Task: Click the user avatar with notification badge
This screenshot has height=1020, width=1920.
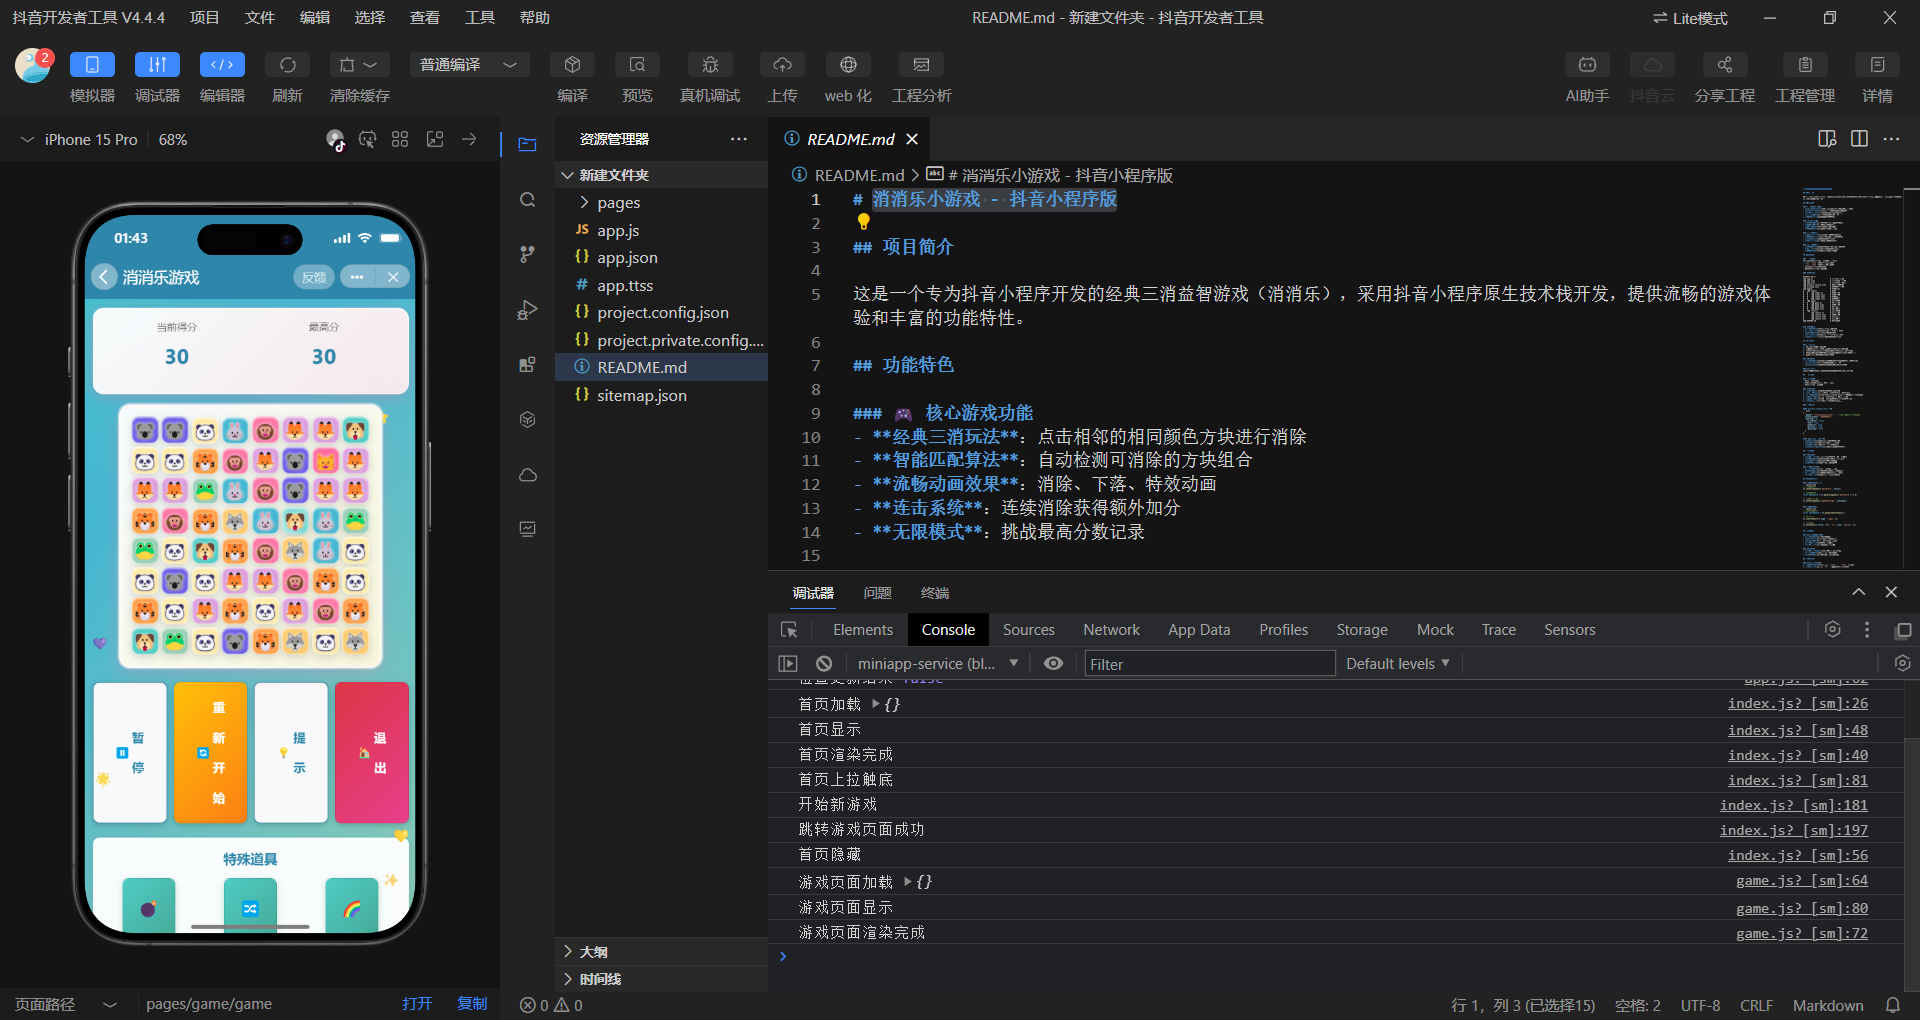Action: point(33,66)
